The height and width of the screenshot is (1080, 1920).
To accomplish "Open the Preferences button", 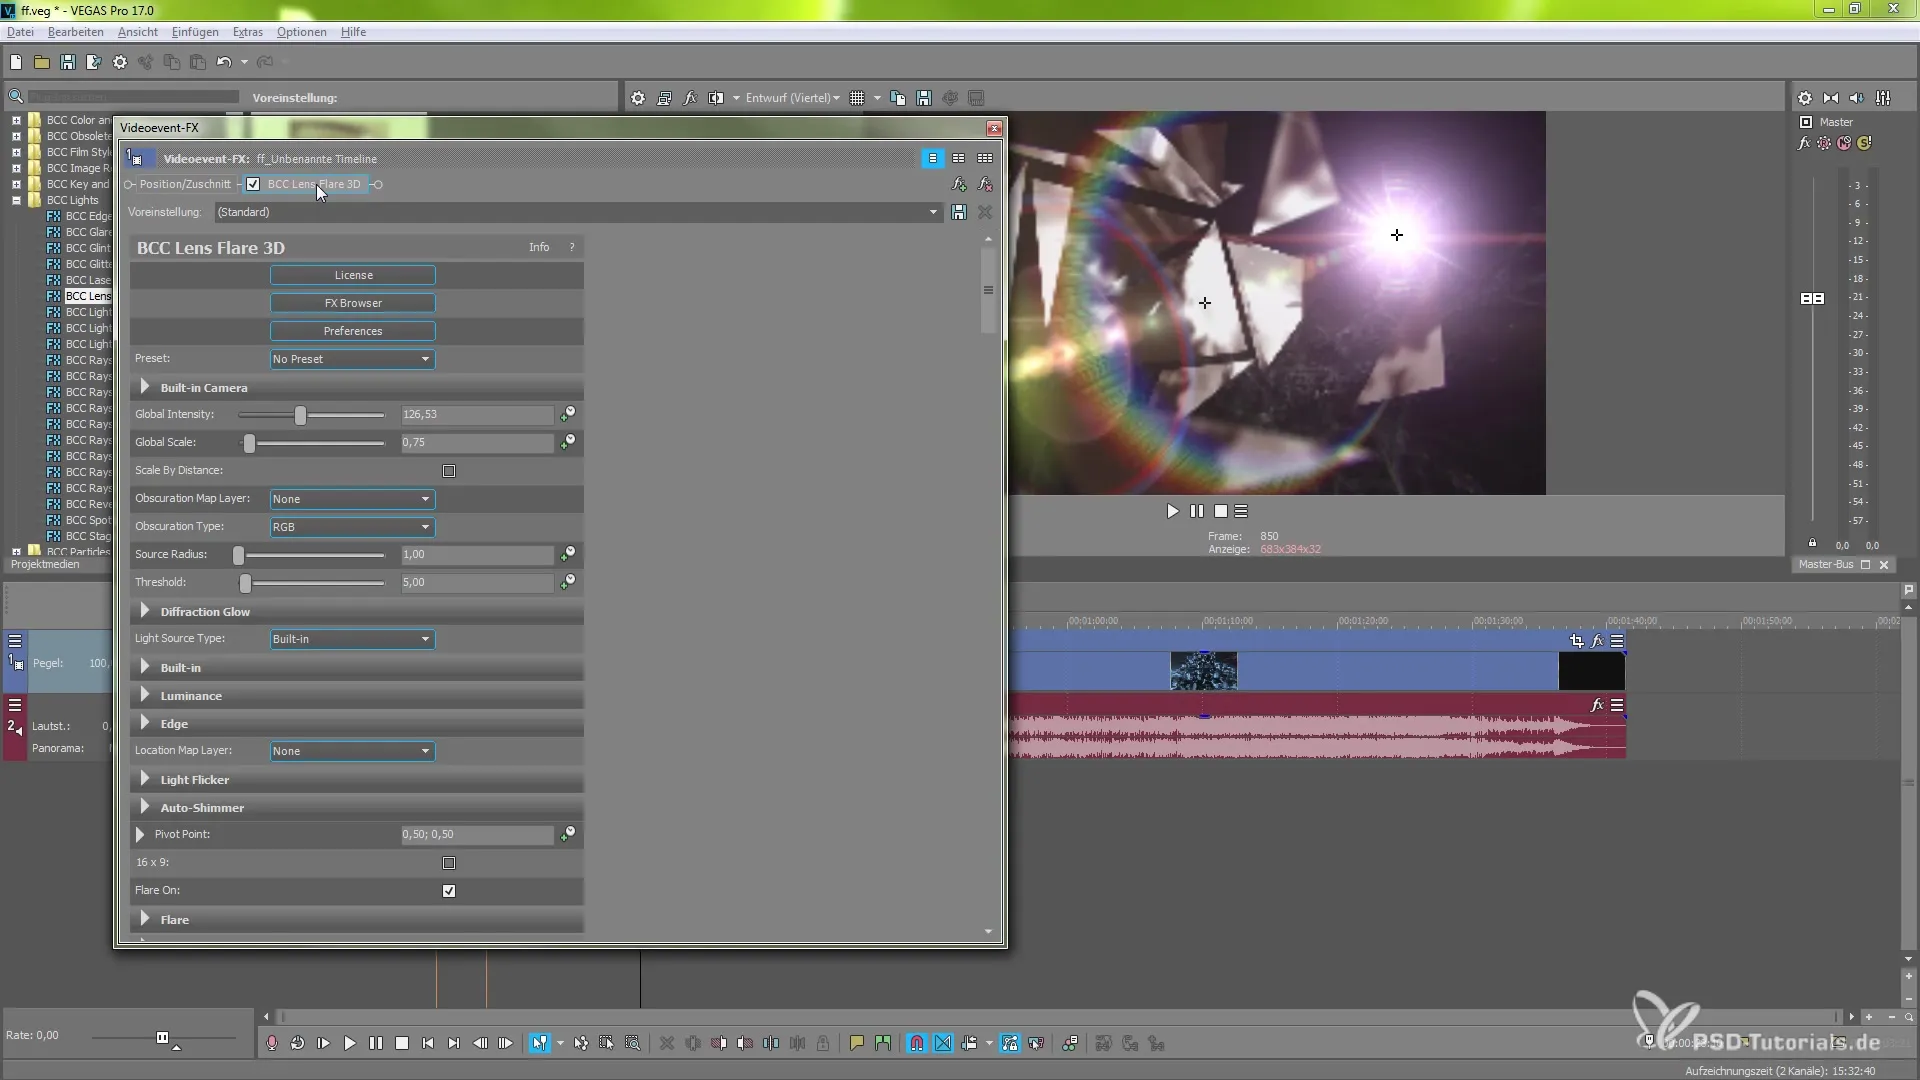I will tap(353, 331).
